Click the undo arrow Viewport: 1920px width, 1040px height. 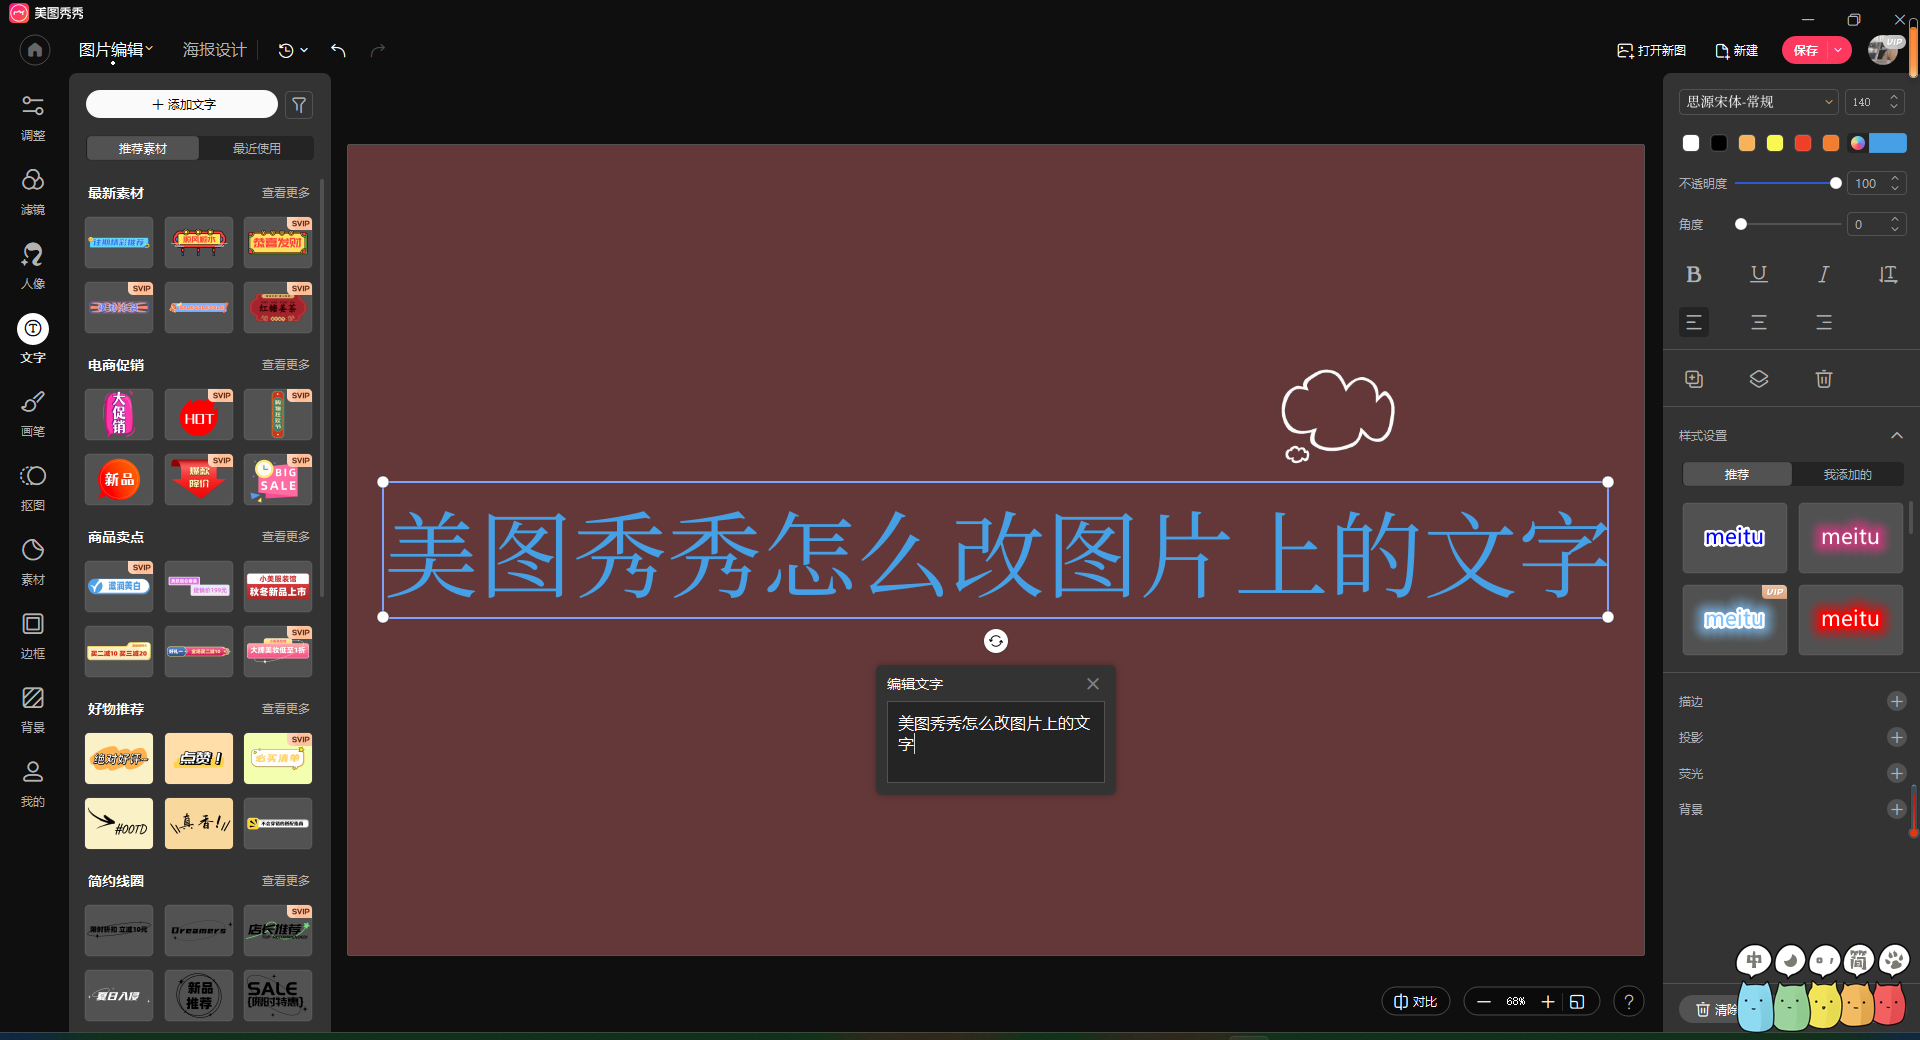[x=338, y=50]
